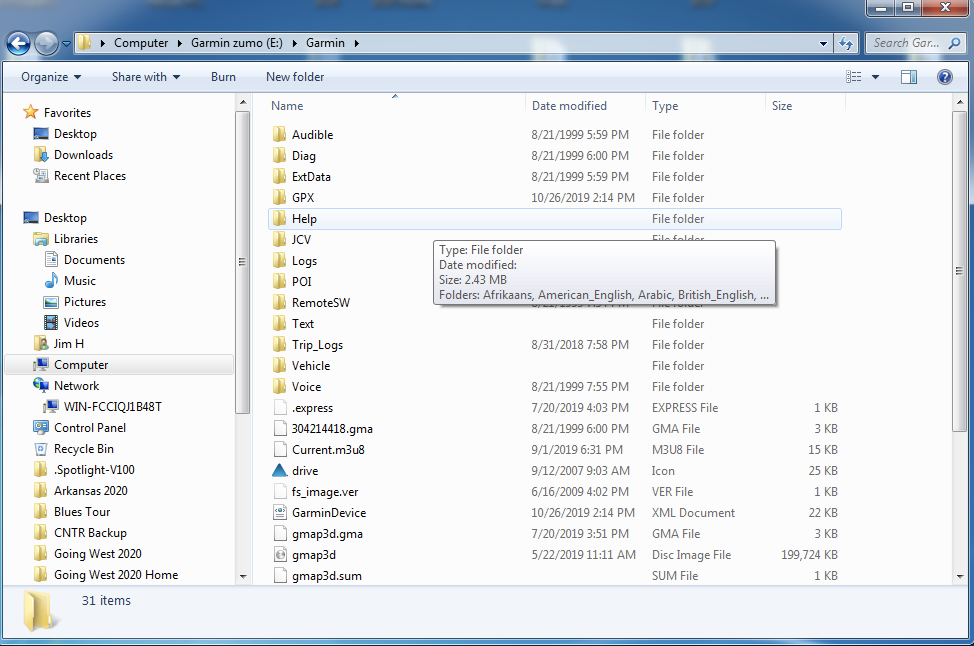
Task: Open the Share with menu
Action: pyautogui.click(x=146, y=77)
